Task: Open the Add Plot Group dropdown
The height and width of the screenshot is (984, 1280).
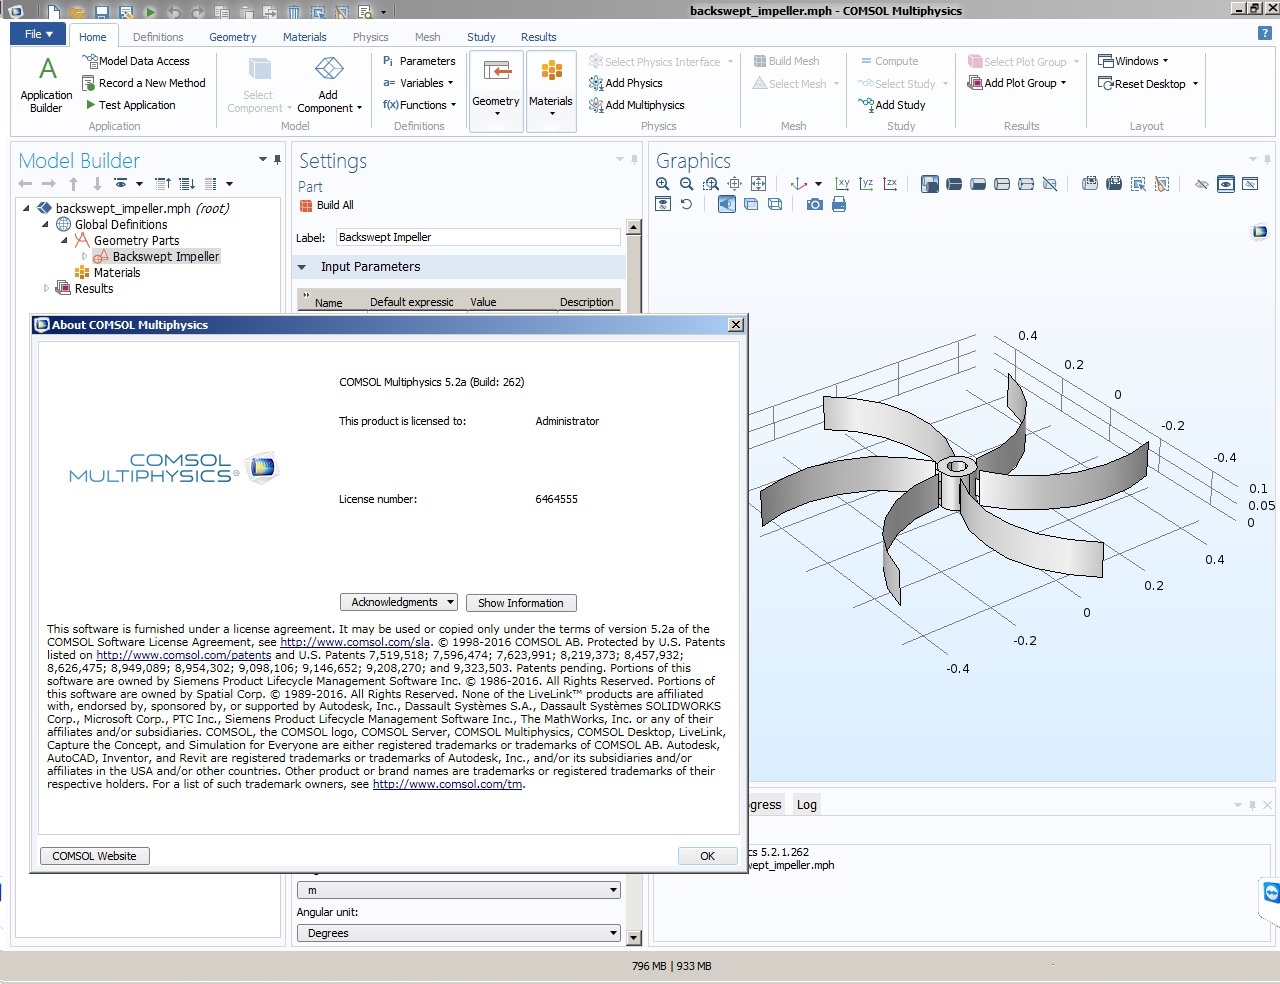Action: [x=1018, y=83]
